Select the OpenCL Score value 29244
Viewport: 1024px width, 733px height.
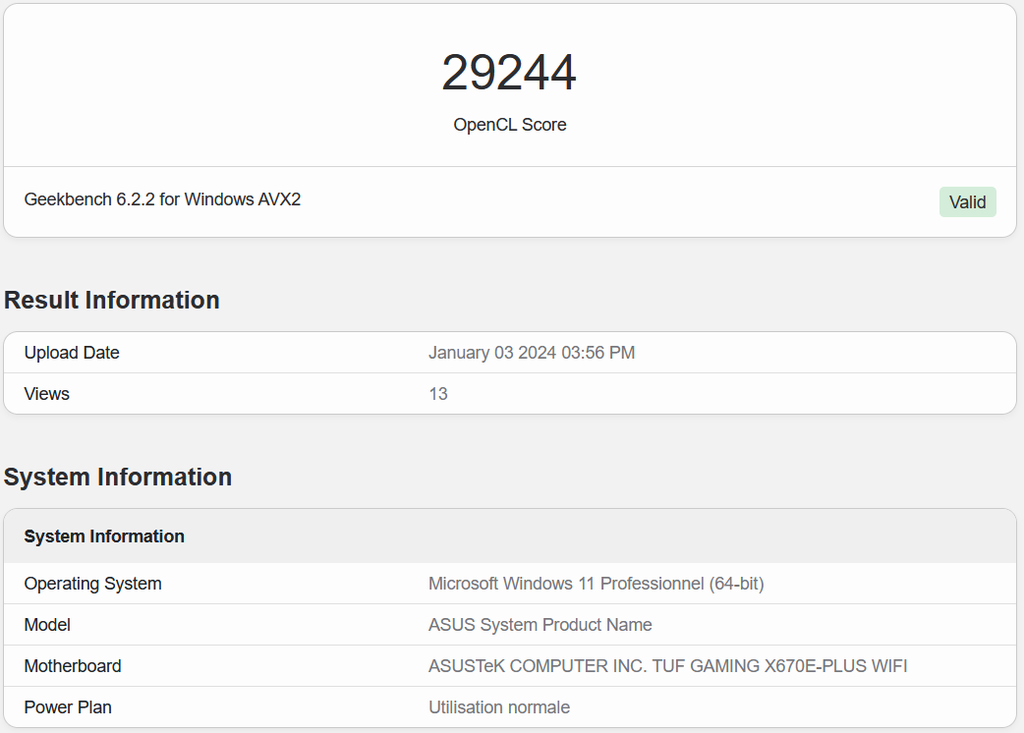[x=510, y=71]
